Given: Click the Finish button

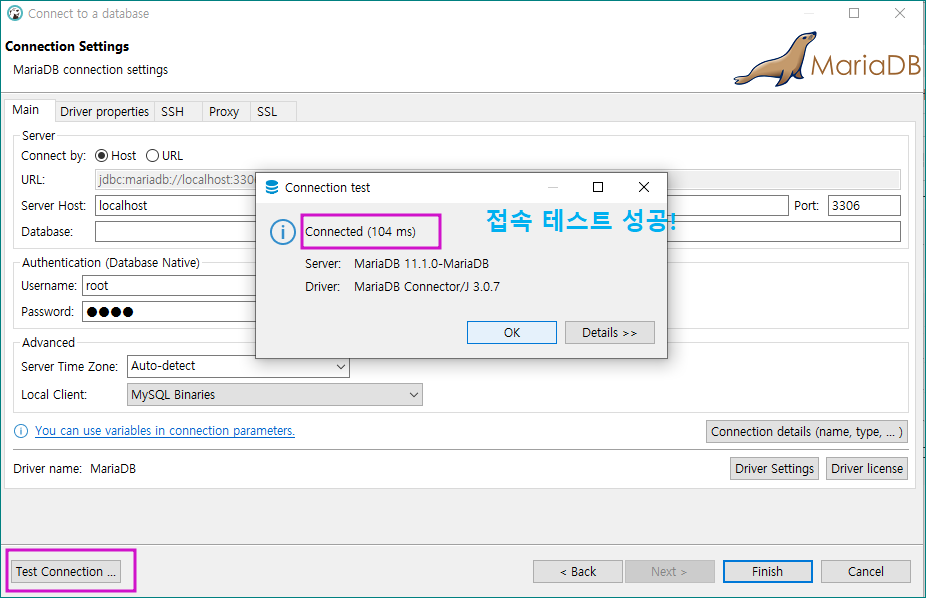Looking at the screenshot, I should pos(768,571).
